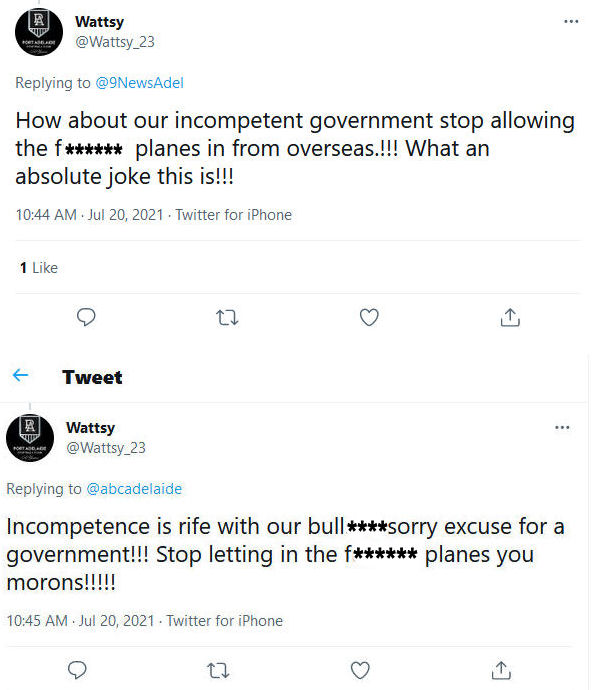This screenshot has width=603, height=690.
Task: Like the second tweet with heart icon
Action: (x=361, y=669)
